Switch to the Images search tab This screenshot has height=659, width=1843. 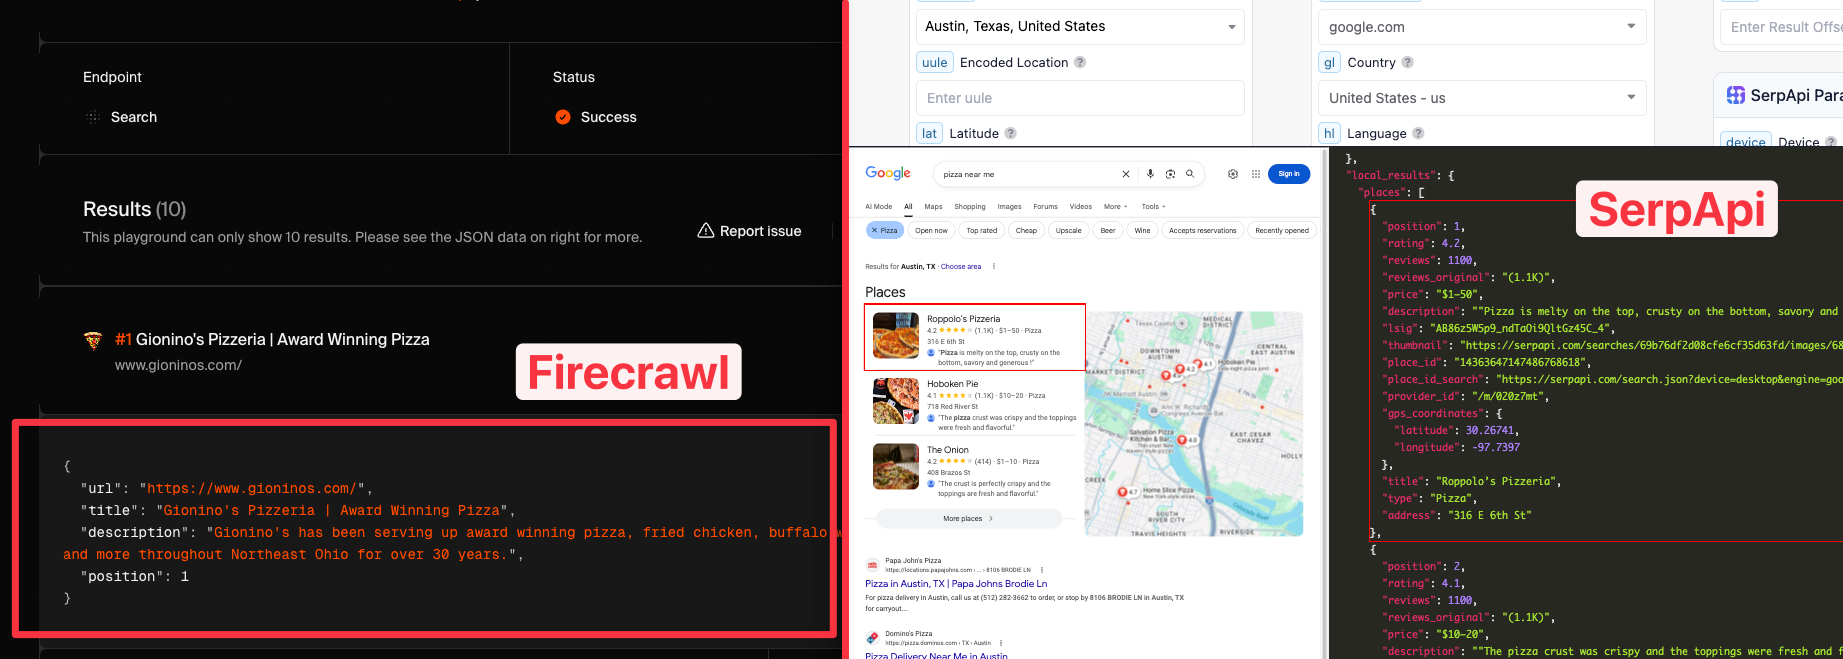pyautogui.click(x=1009, y=207)
